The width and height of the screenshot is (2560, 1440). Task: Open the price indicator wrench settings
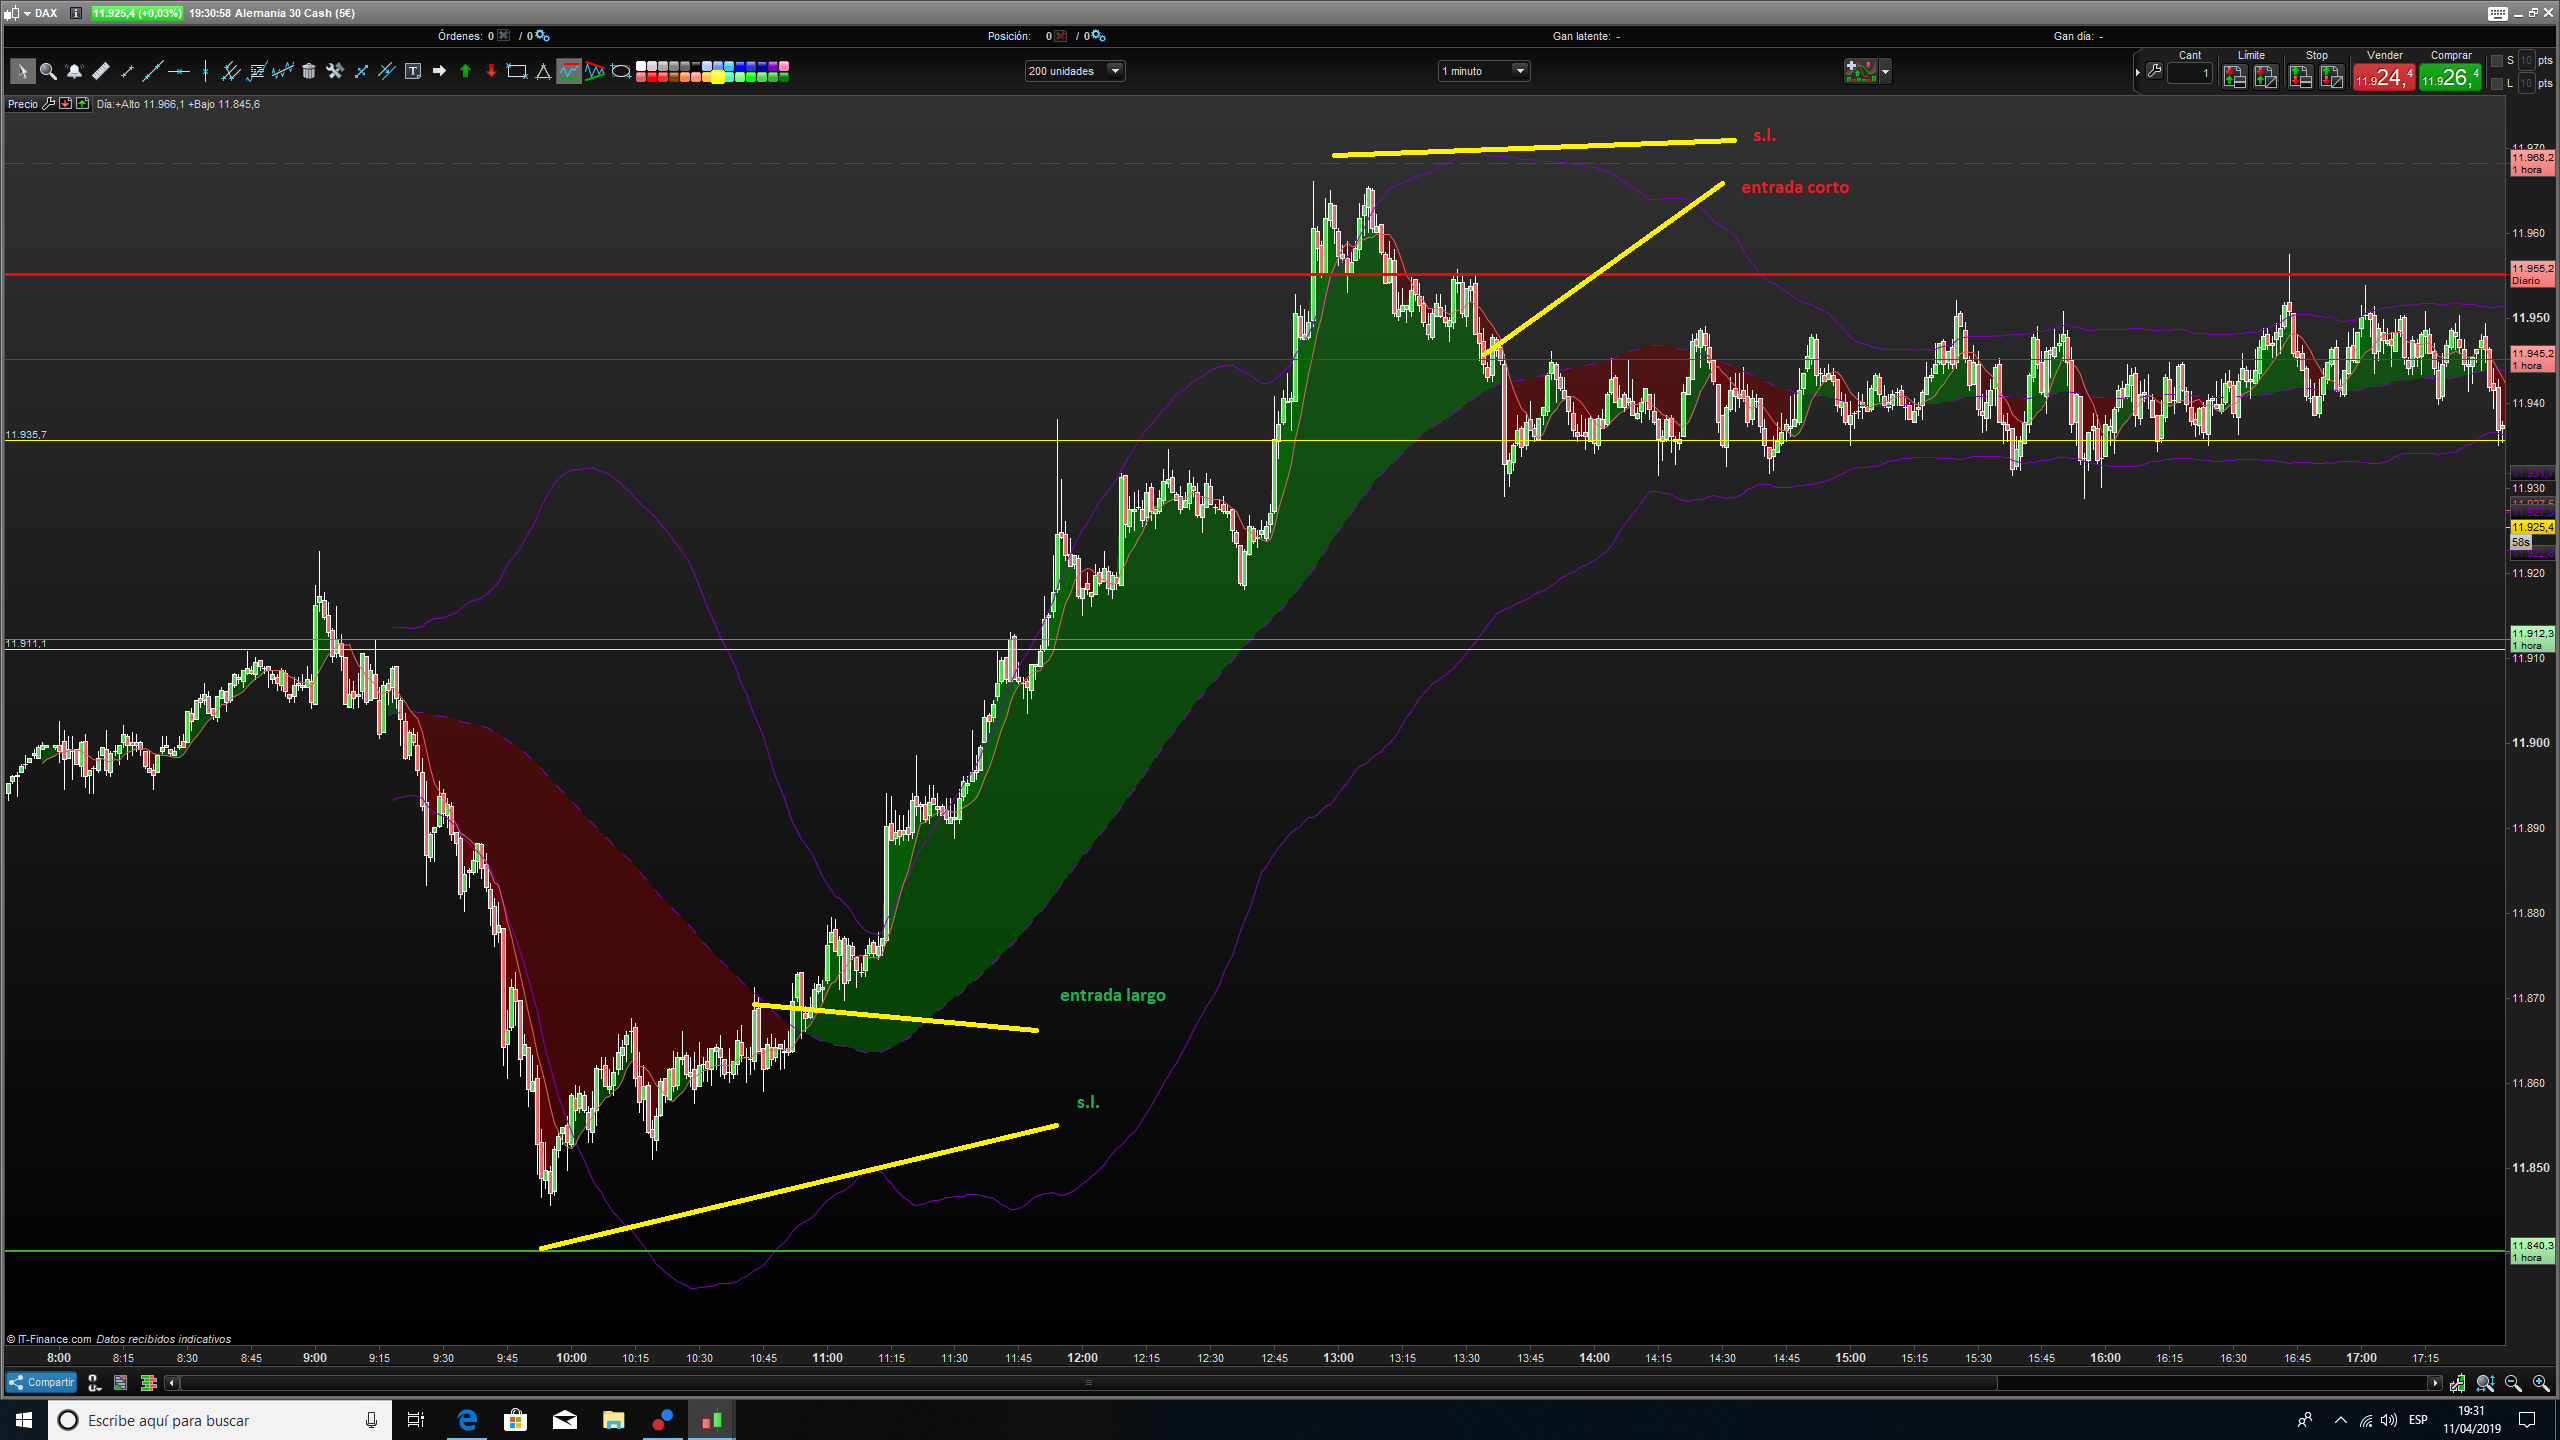click(48, 104)
